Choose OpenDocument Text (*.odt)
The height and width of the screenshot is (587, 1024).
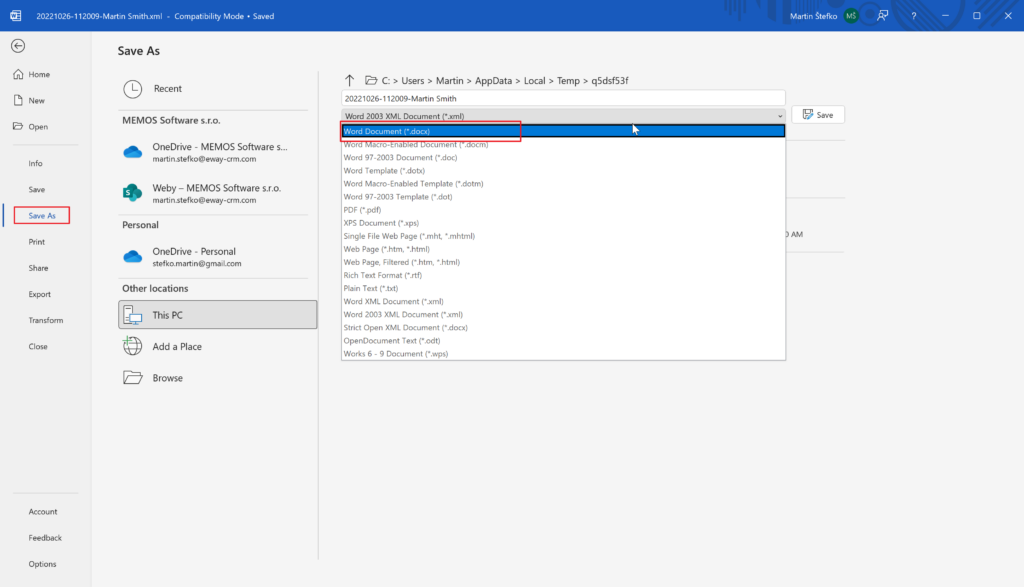click(563, 340)
